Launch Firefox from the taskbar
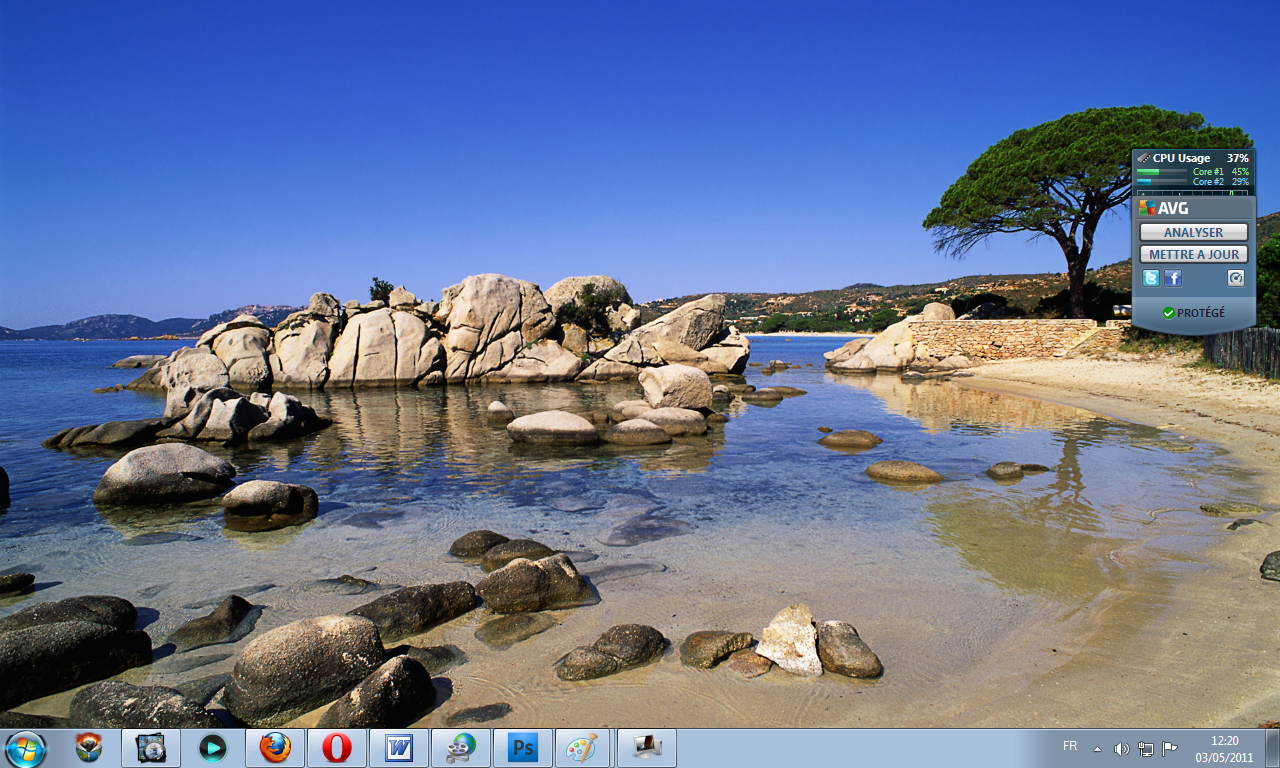The width and height of the screenshot is (1280, 768). (275, 748)
